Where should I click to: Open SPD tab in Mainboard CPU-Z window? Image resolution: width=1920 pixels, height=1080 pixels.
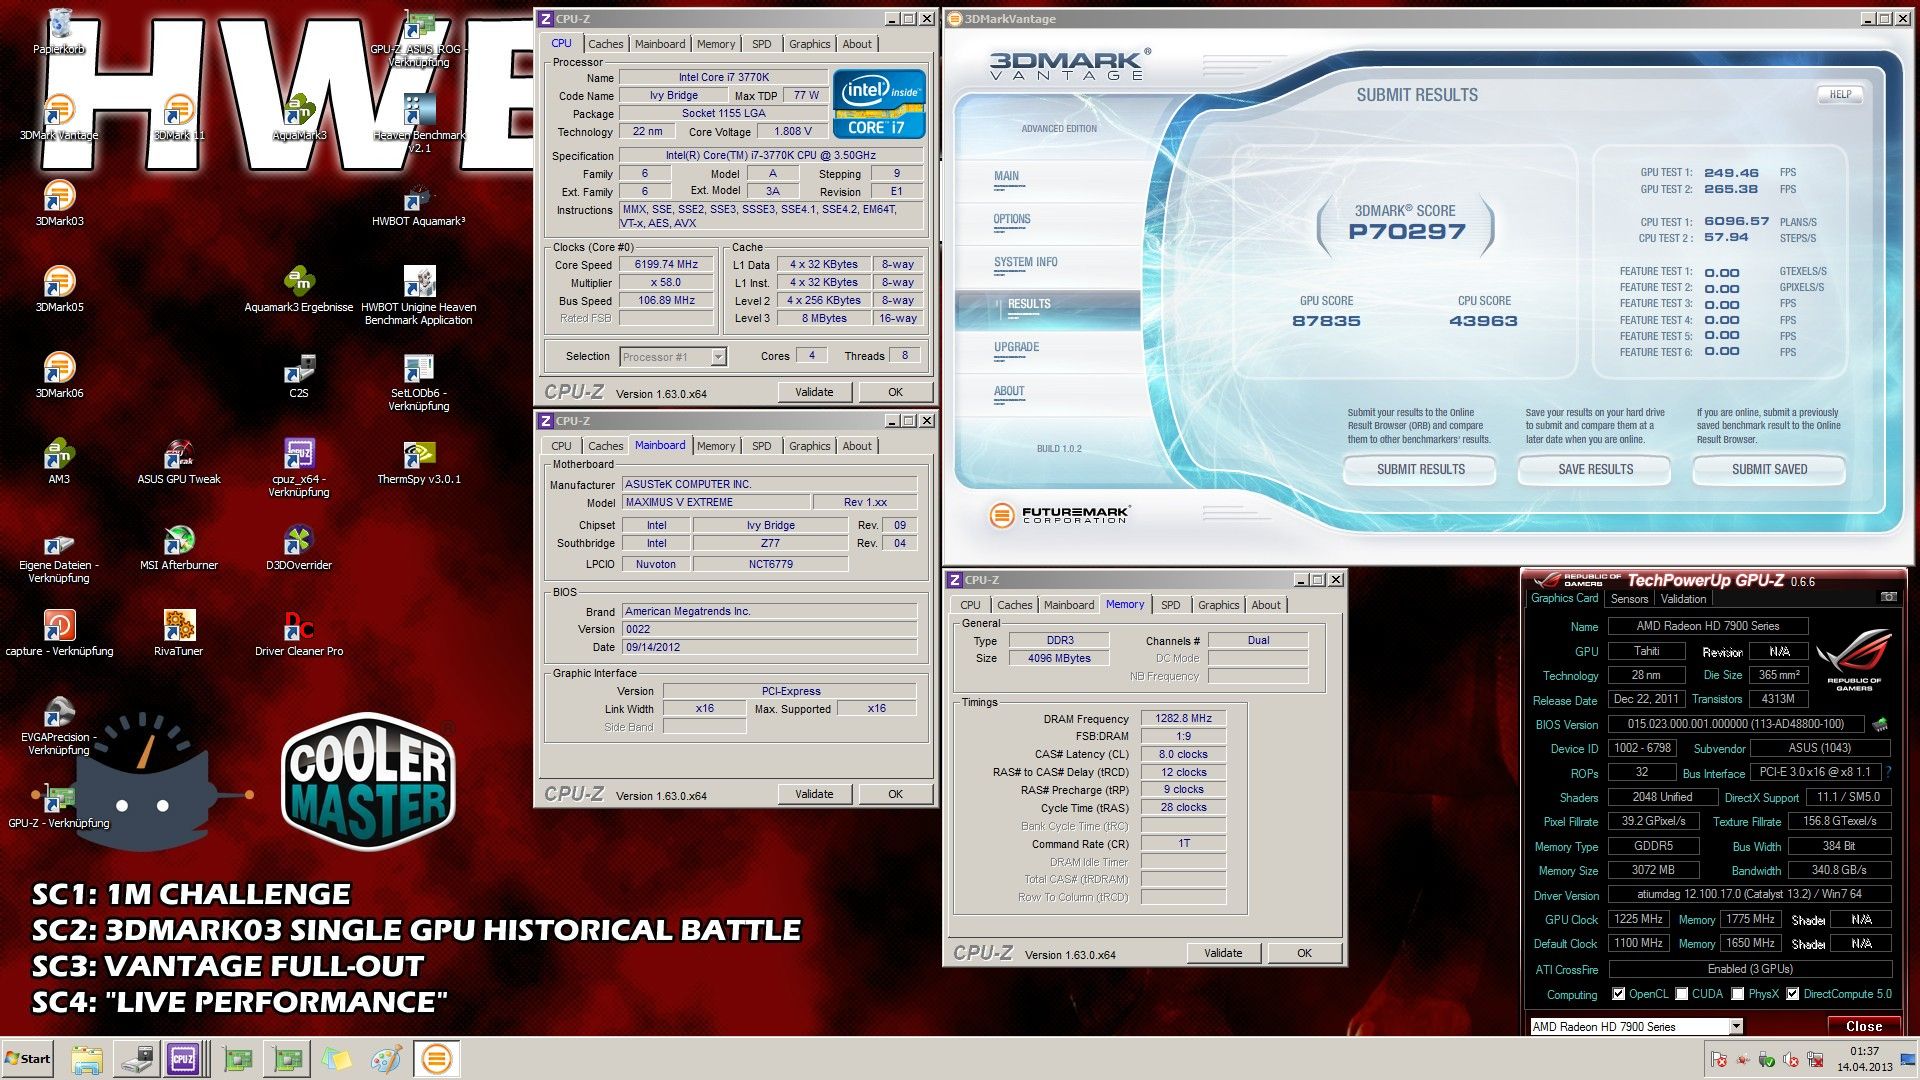click(762, 446)
